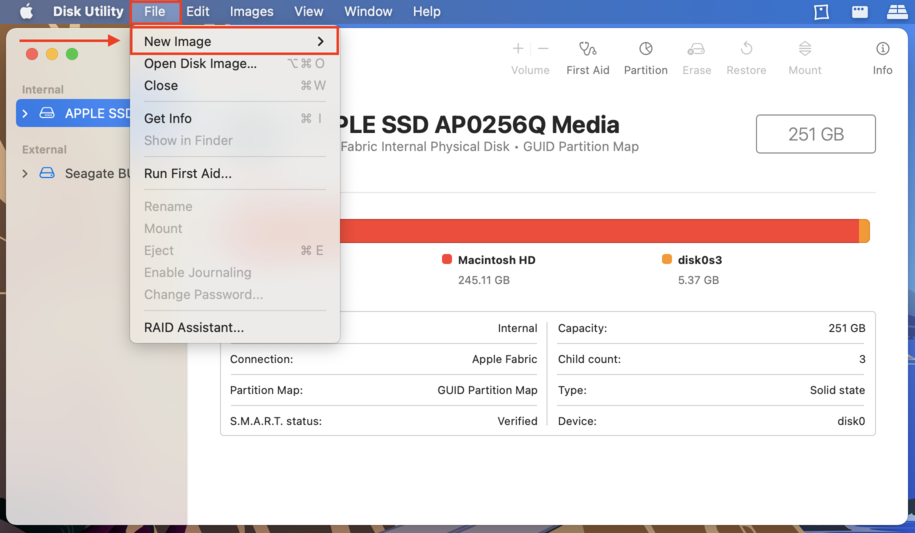Expand the APPLE SSD disk tree
The image size is (915, 533).
point(25,113)
